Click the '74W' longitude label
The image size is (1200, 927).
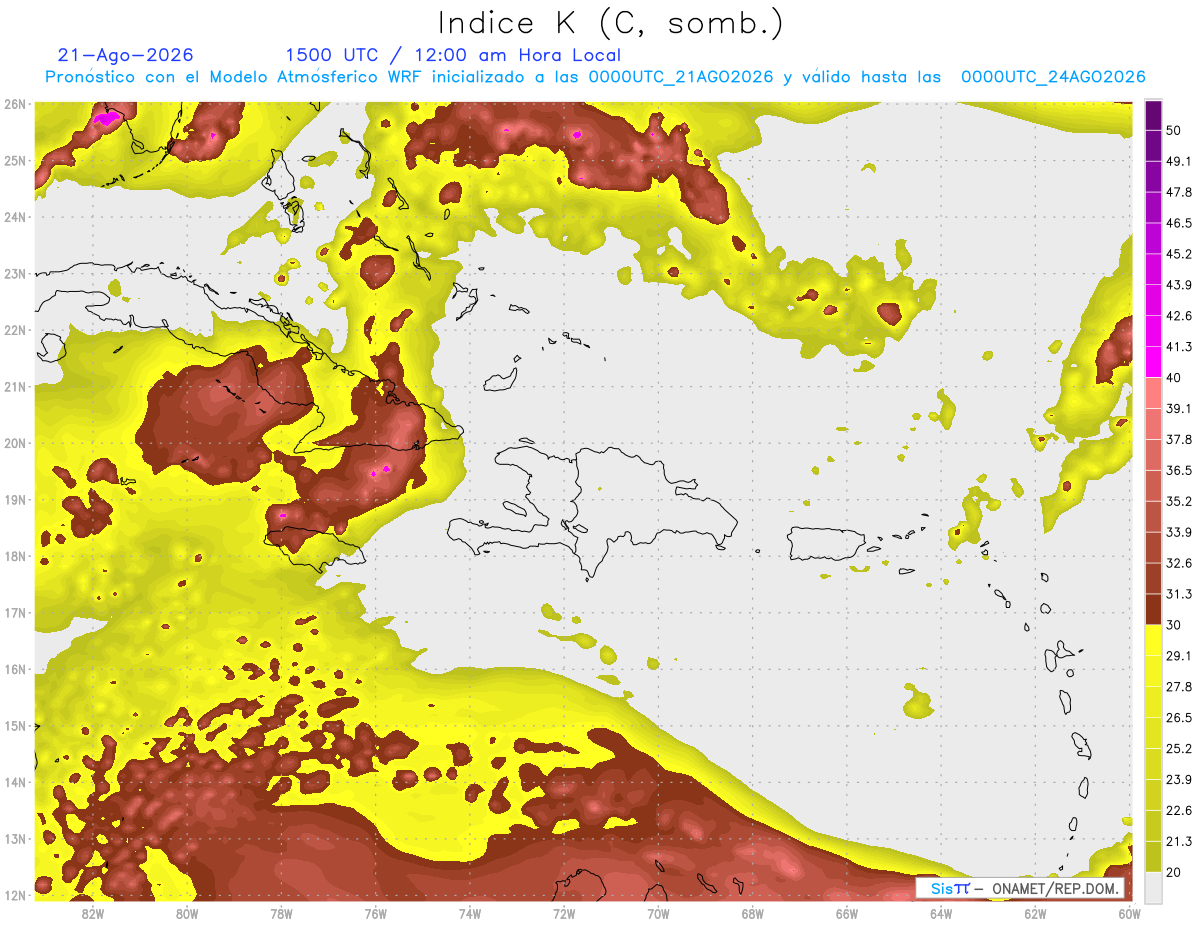coord(469,914)
